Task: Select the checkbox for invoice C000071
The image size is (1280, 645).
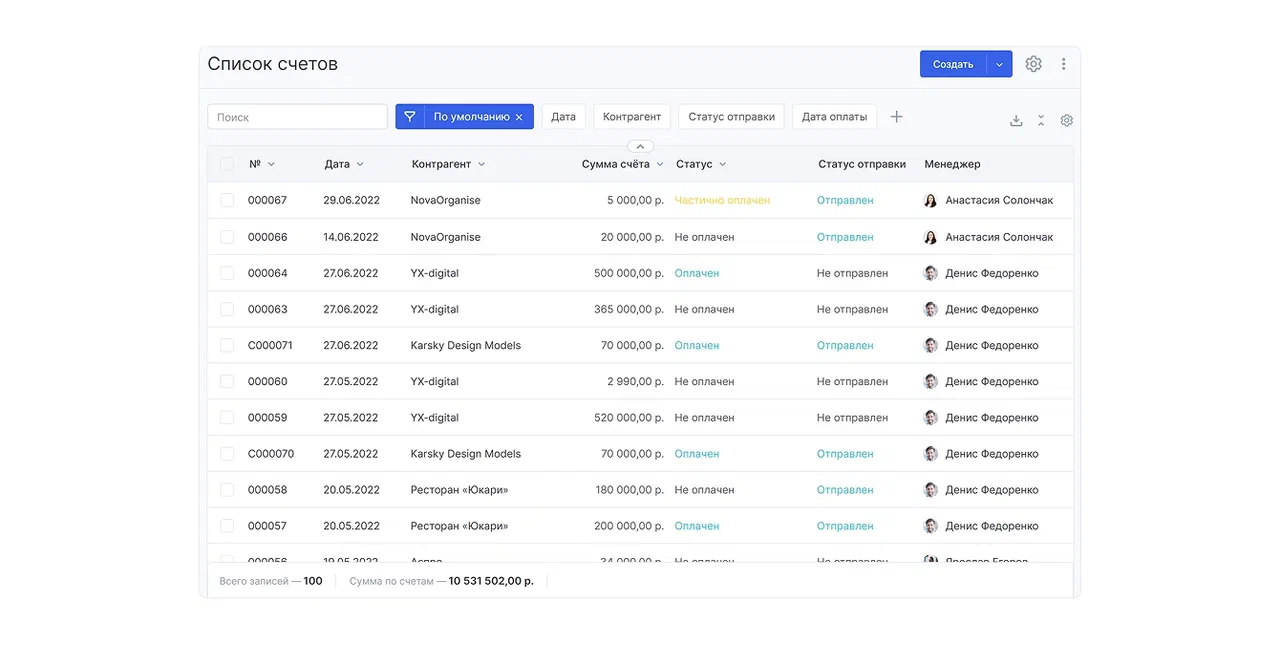Action: tap(227, 346)
